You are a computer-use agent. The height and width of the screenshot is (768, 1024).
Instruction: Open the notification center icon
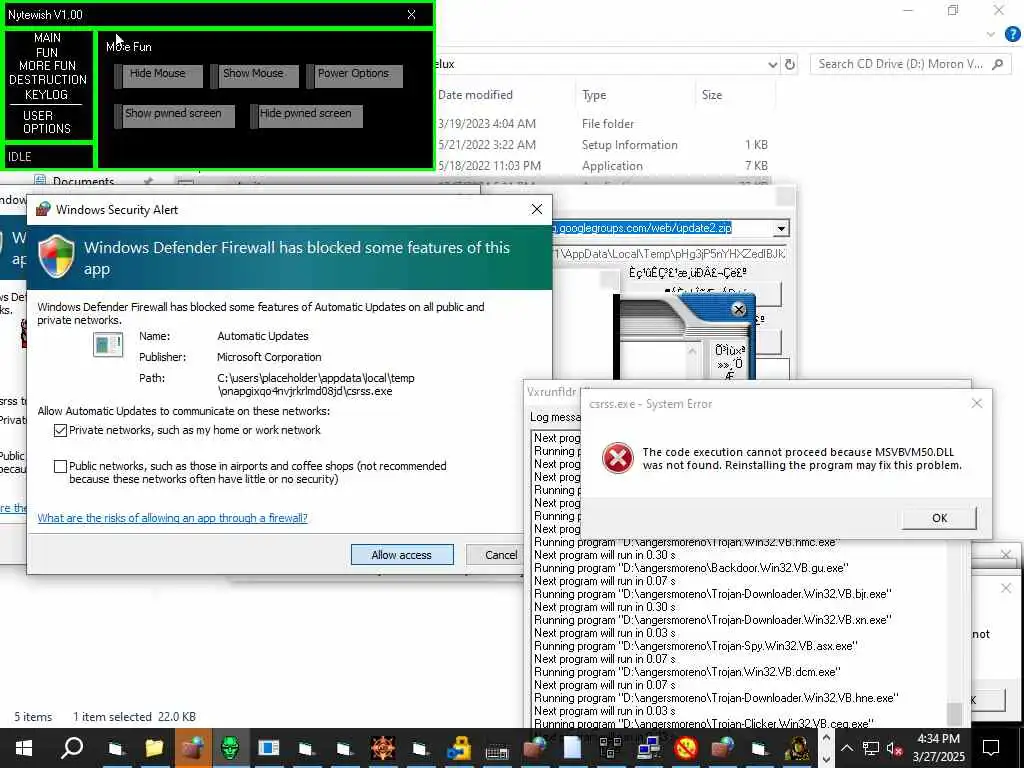pos(991,748)
